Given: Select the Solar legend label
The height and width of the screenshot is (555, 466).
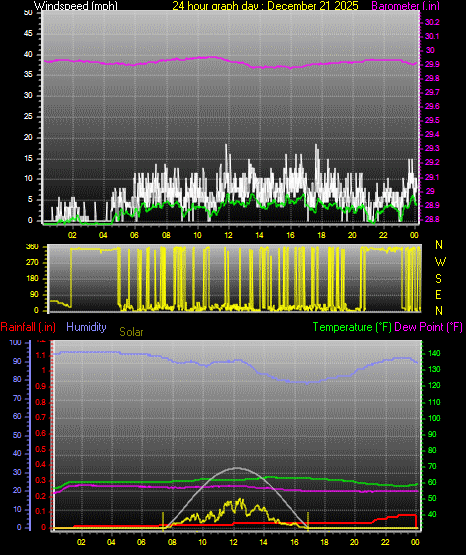Looking at the screenshot, I should (x=131, y=332).
